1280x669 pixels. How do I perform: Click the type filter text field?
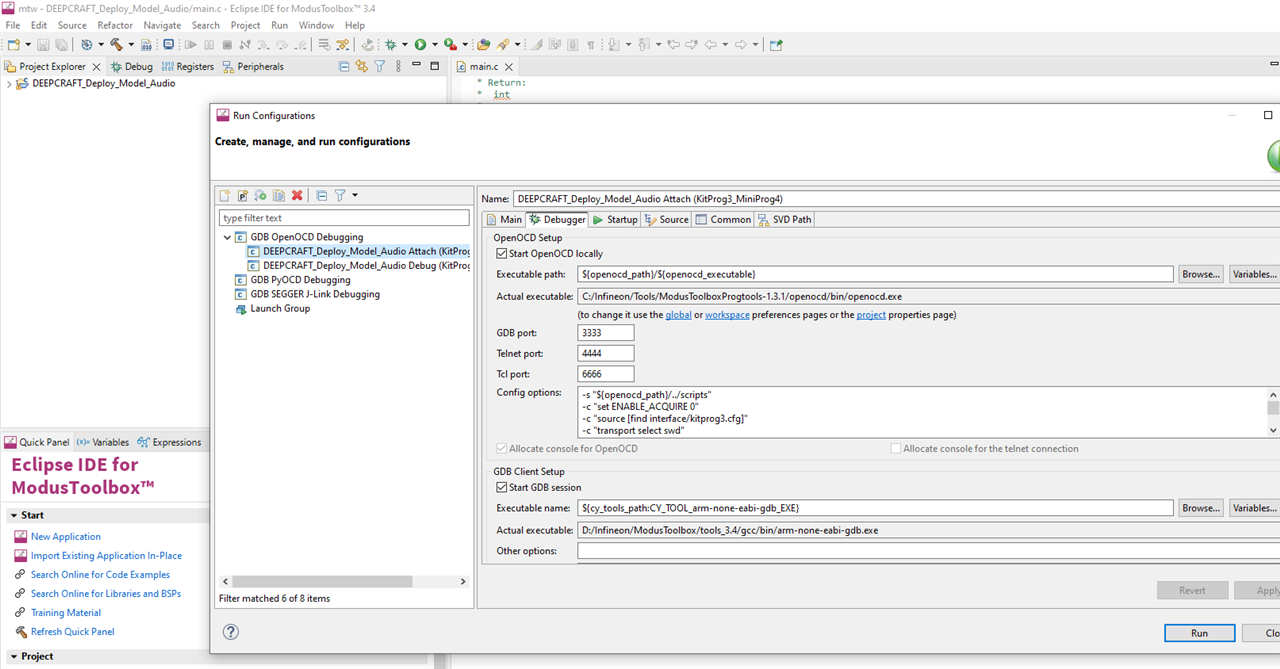344,218
